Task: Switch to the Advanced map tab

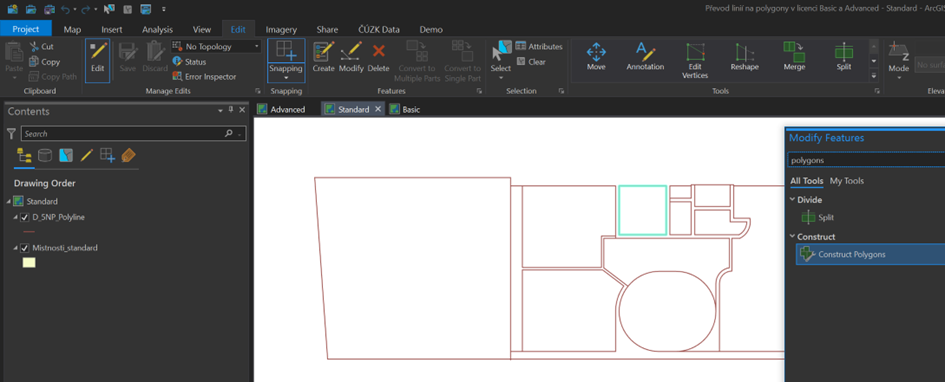Action: coord(281,110)
